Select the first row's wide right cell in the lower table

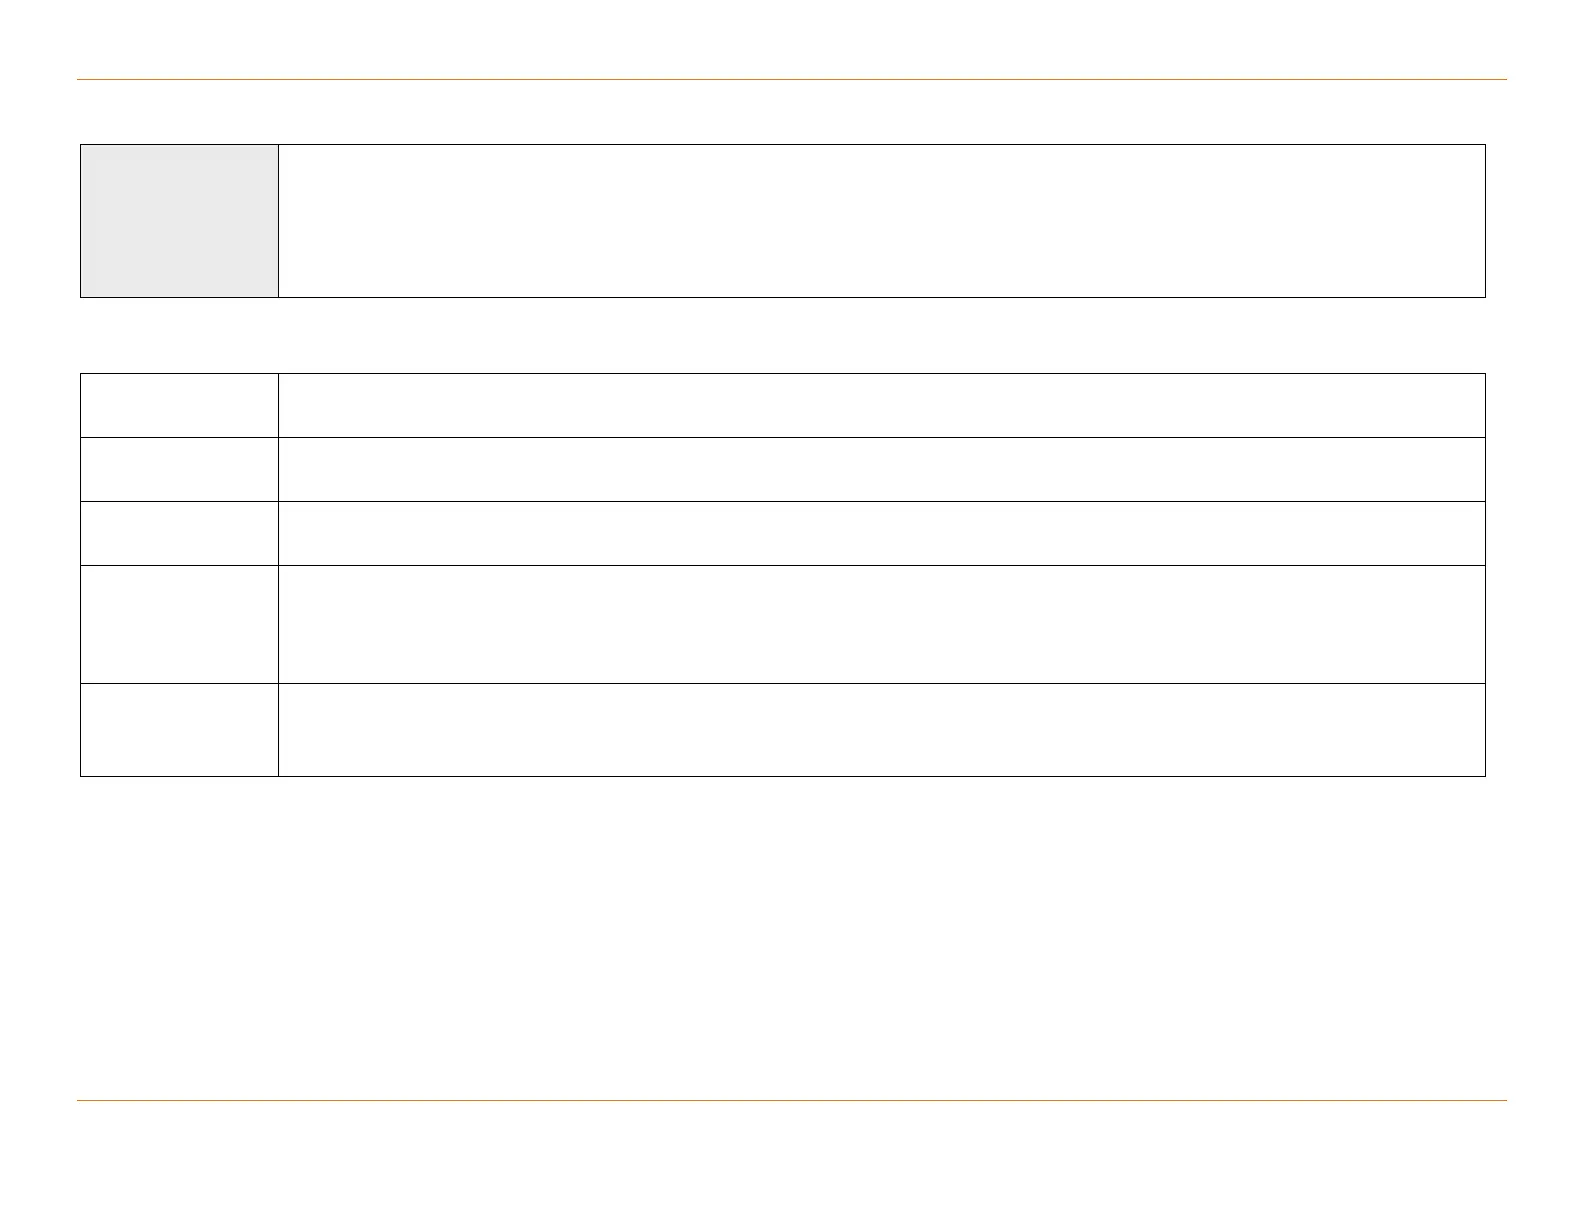(x=881, y=405)
